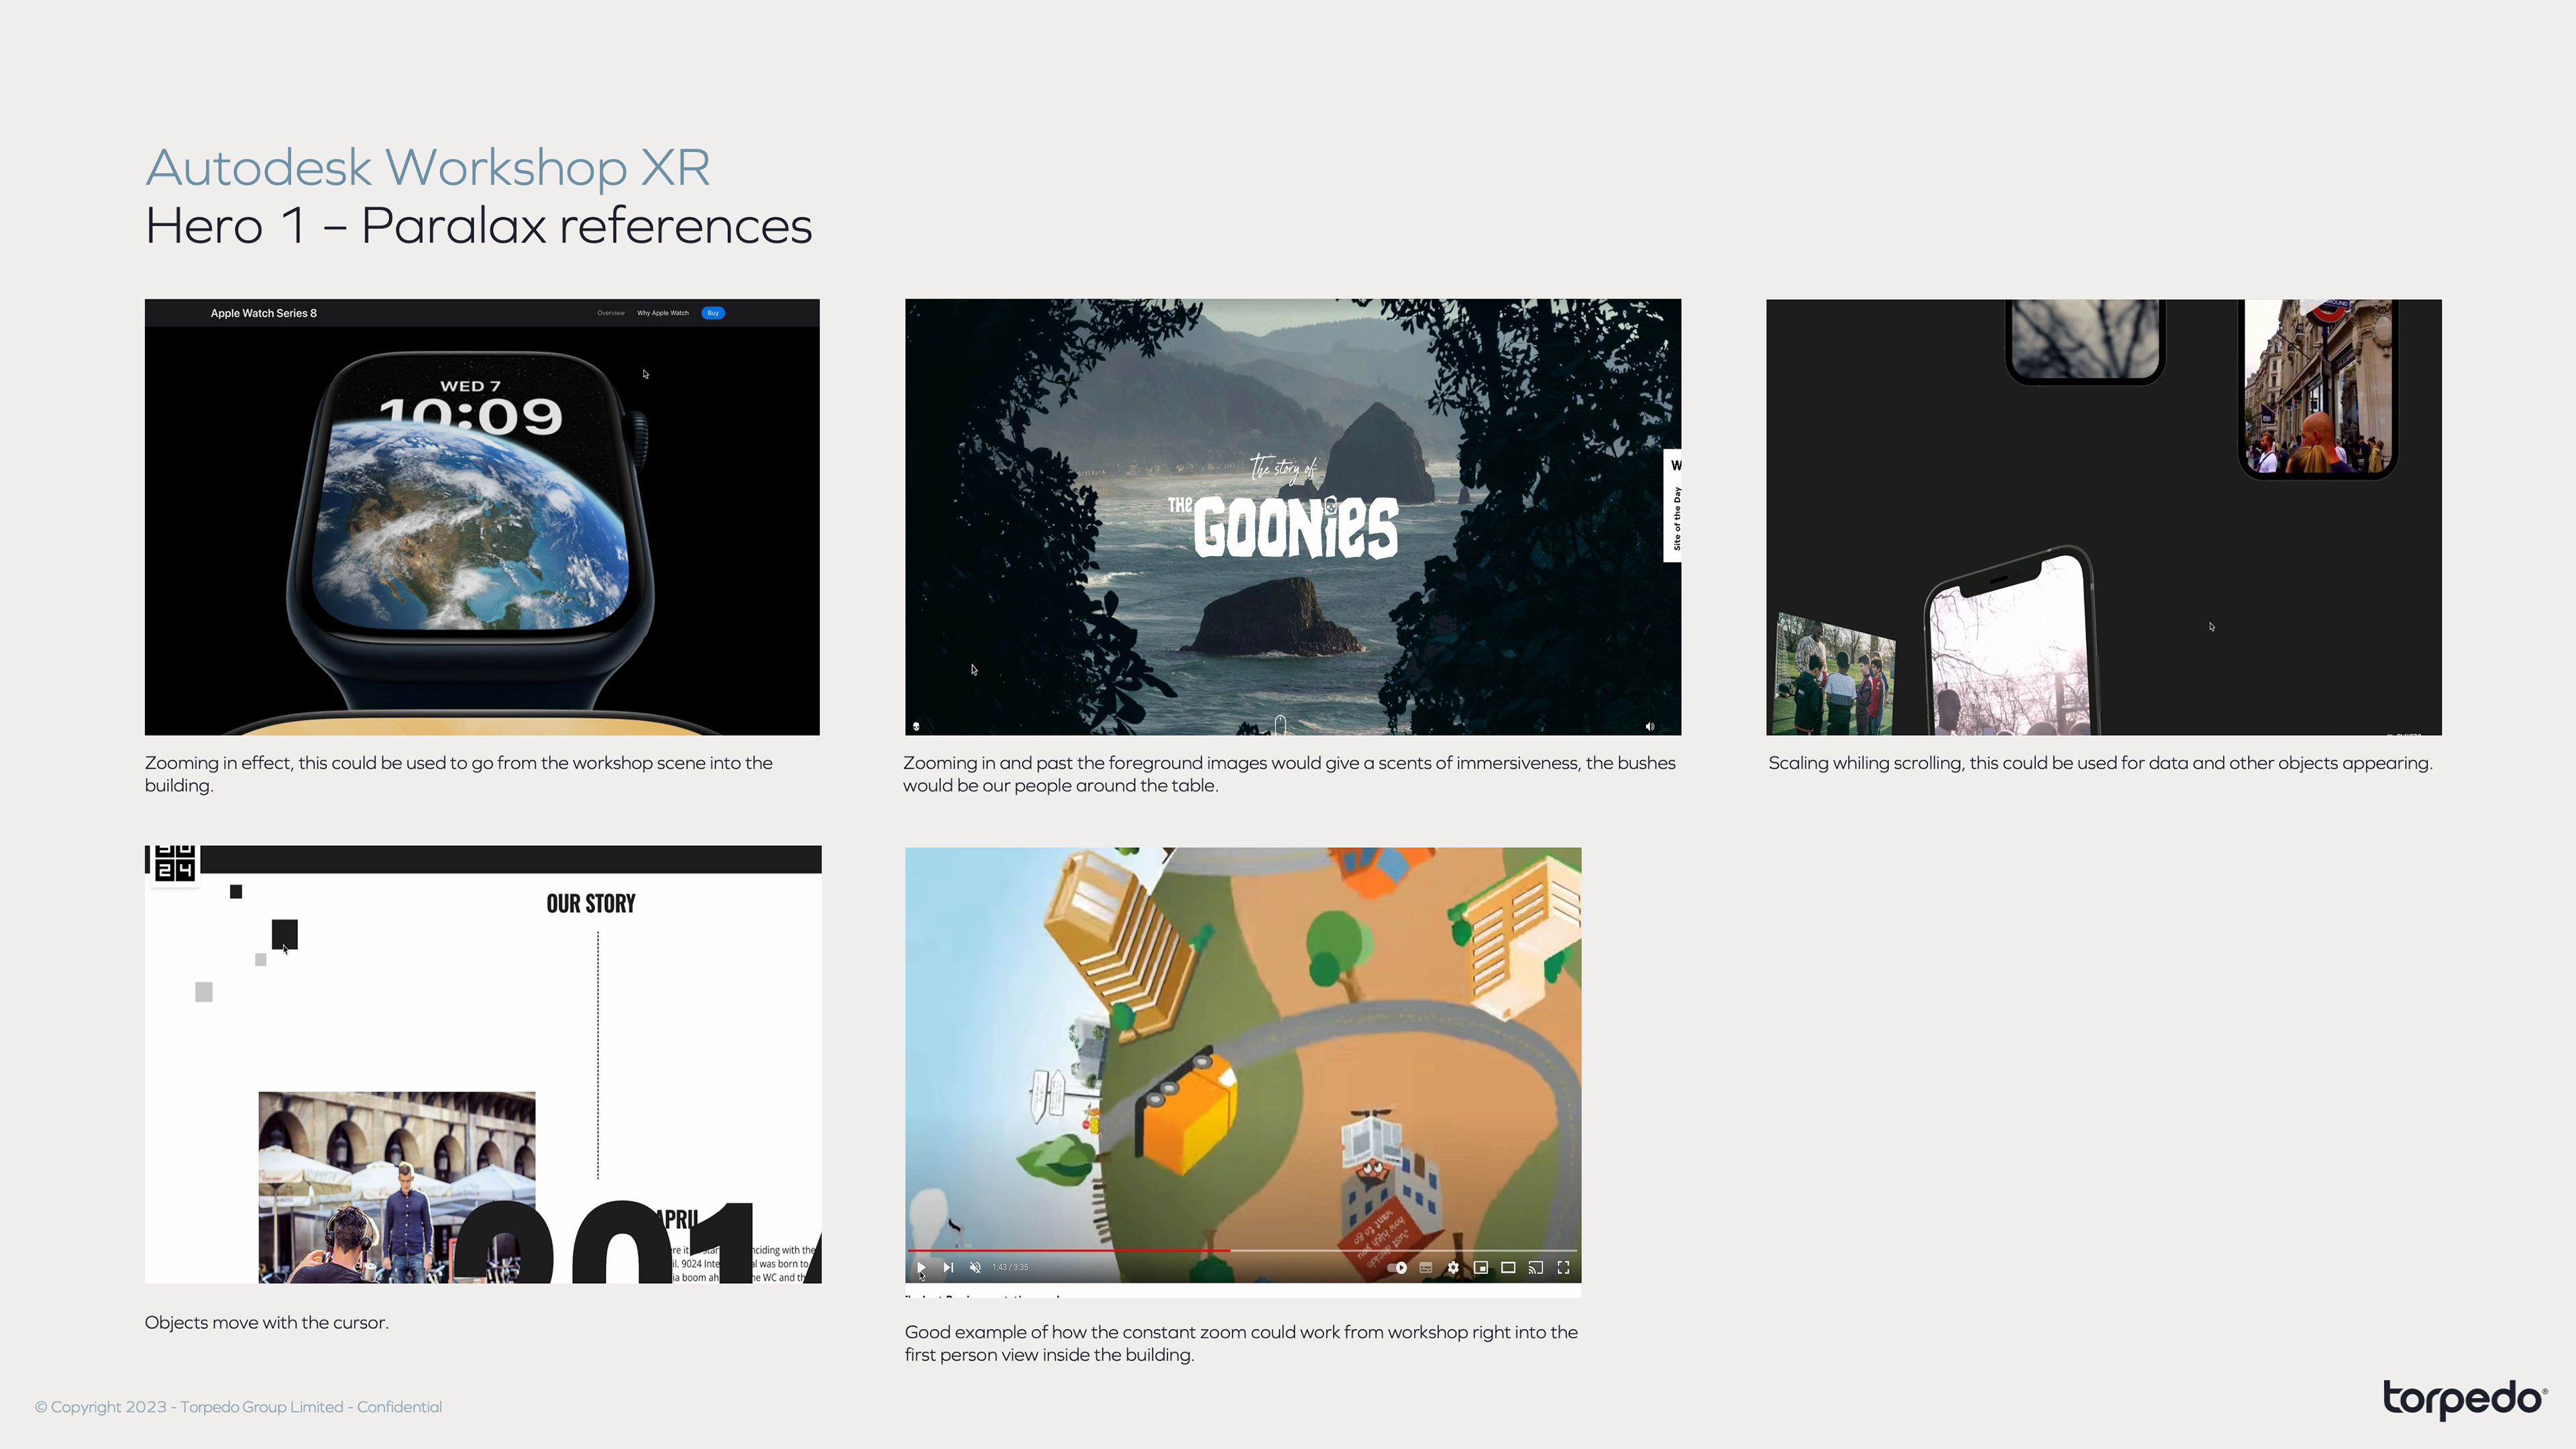Toggle sound icon on the Goonies page
This screenshot has height=1449, width=2576.
coord(1650,727)
